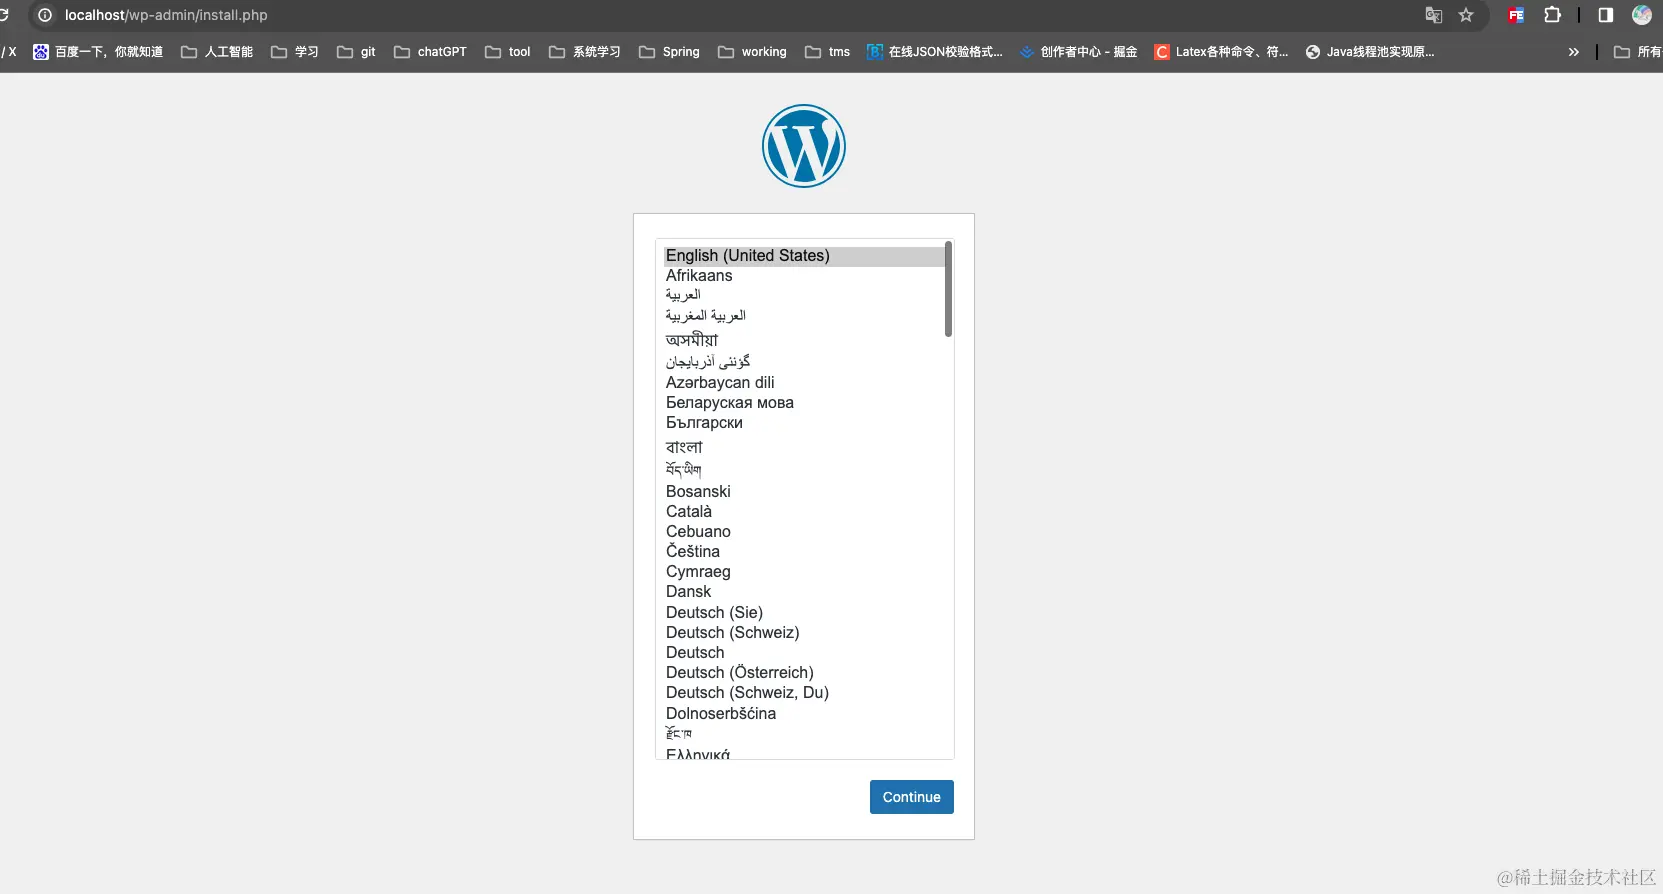The image size is (1663, 894).
Task: Select অসমীয়া in the language list
Action: pyautogui.click(x=804, y=339)
